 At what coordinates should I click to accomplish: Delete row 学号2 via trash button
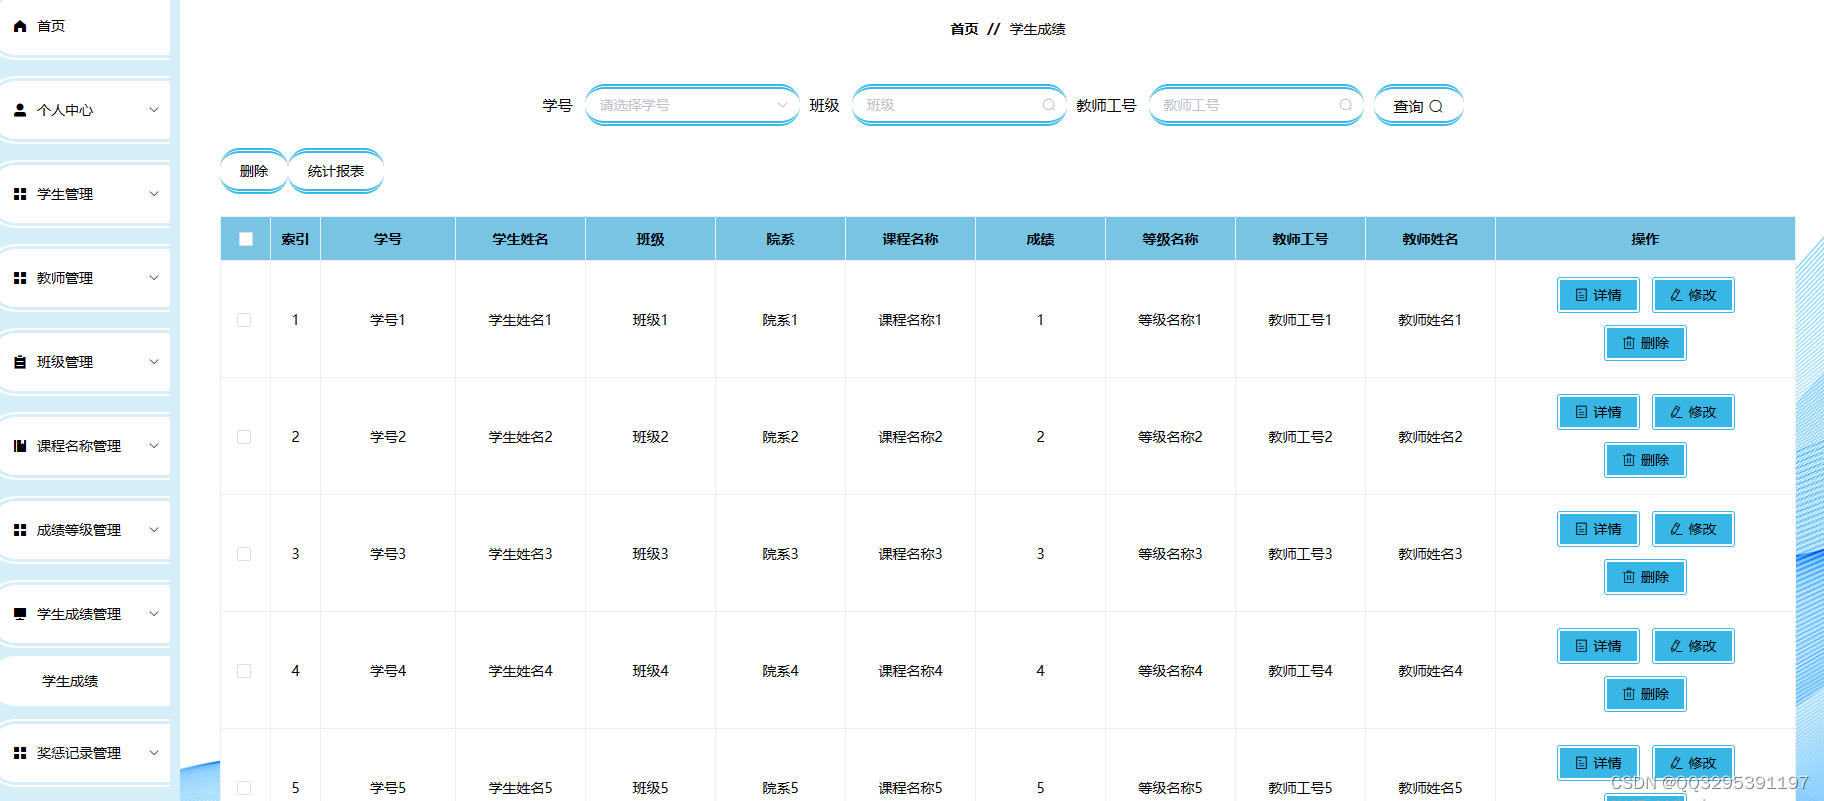coord(1645,460)
